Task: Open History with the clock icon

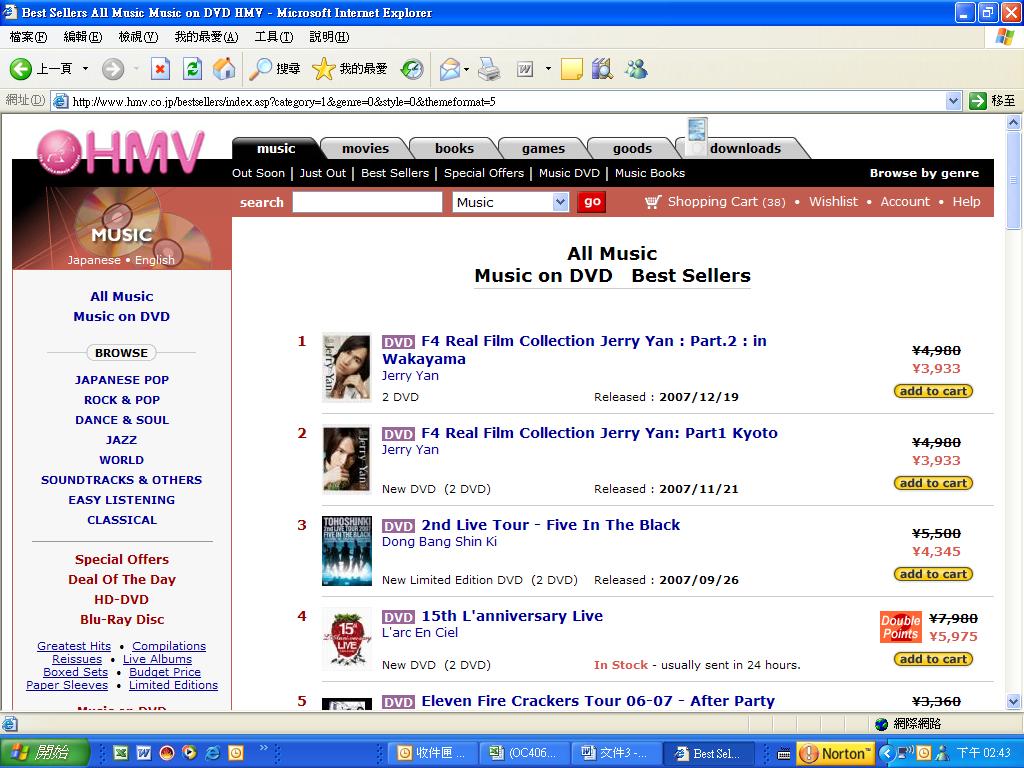Action: point(412,69)
